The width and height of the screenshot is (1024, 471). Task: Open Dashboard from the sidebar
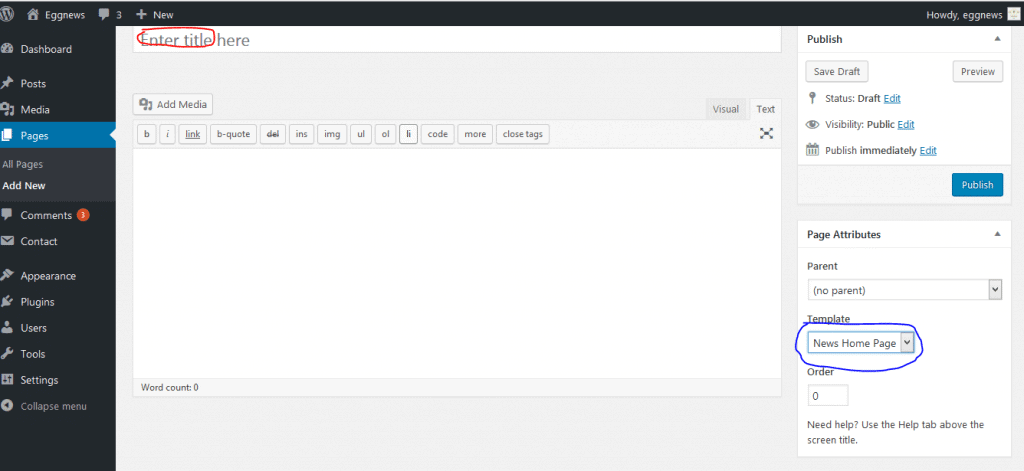pyautogui.click(x=46, y=49)
